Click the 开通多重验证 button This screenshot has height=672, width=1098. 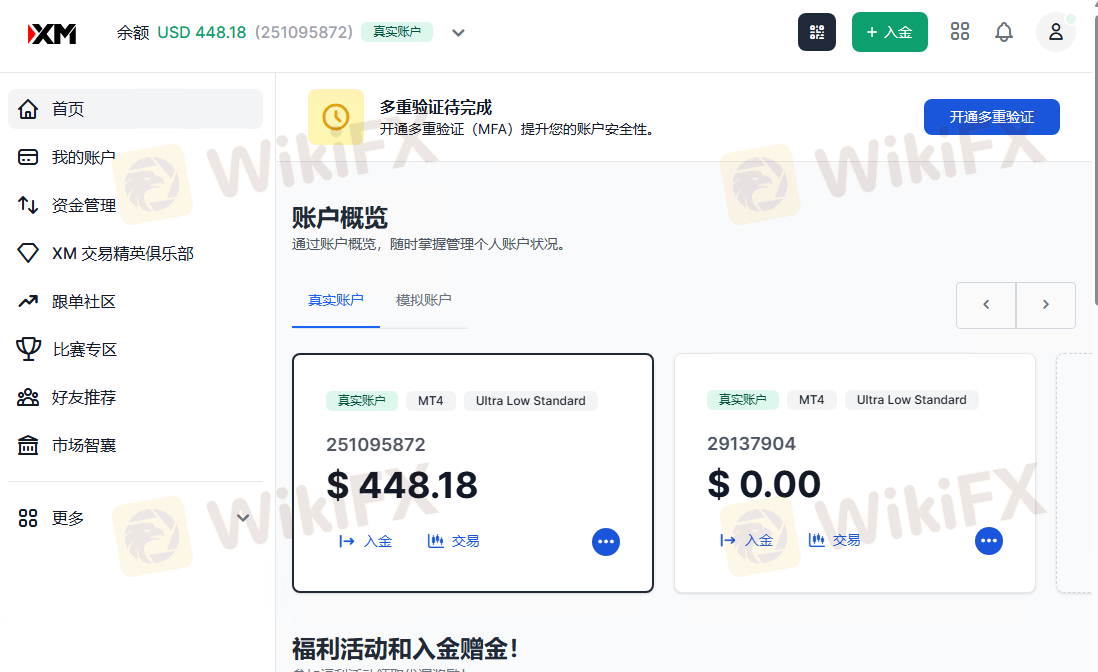(x=992, y=117)
